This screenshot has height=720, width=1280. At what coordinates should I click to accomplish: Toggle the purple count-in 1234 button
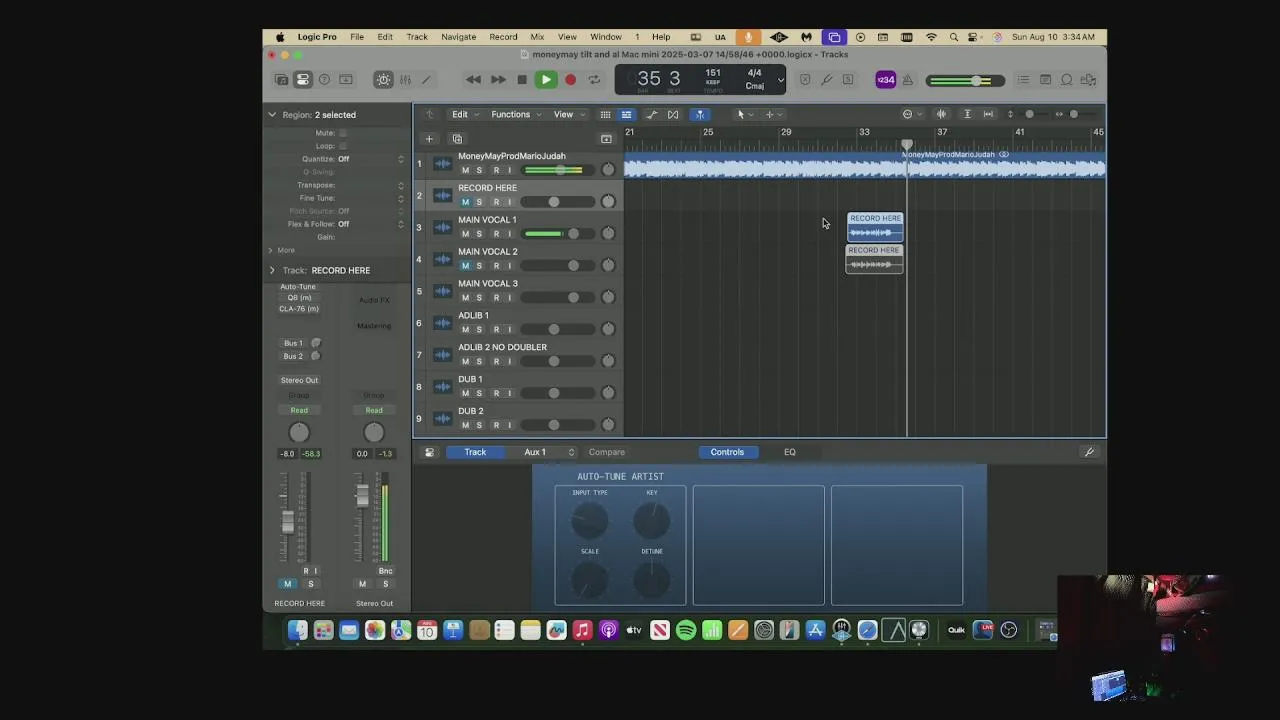pyautogui.click(x=885, y=80)
